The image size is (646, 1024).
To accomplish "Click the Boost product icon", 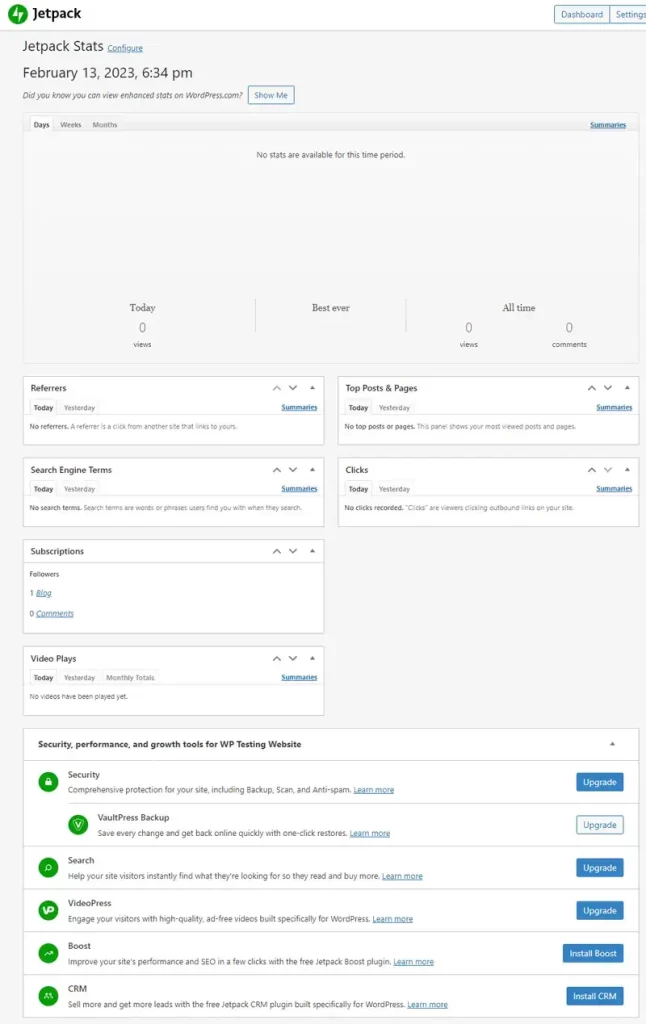I will (48, 953).
